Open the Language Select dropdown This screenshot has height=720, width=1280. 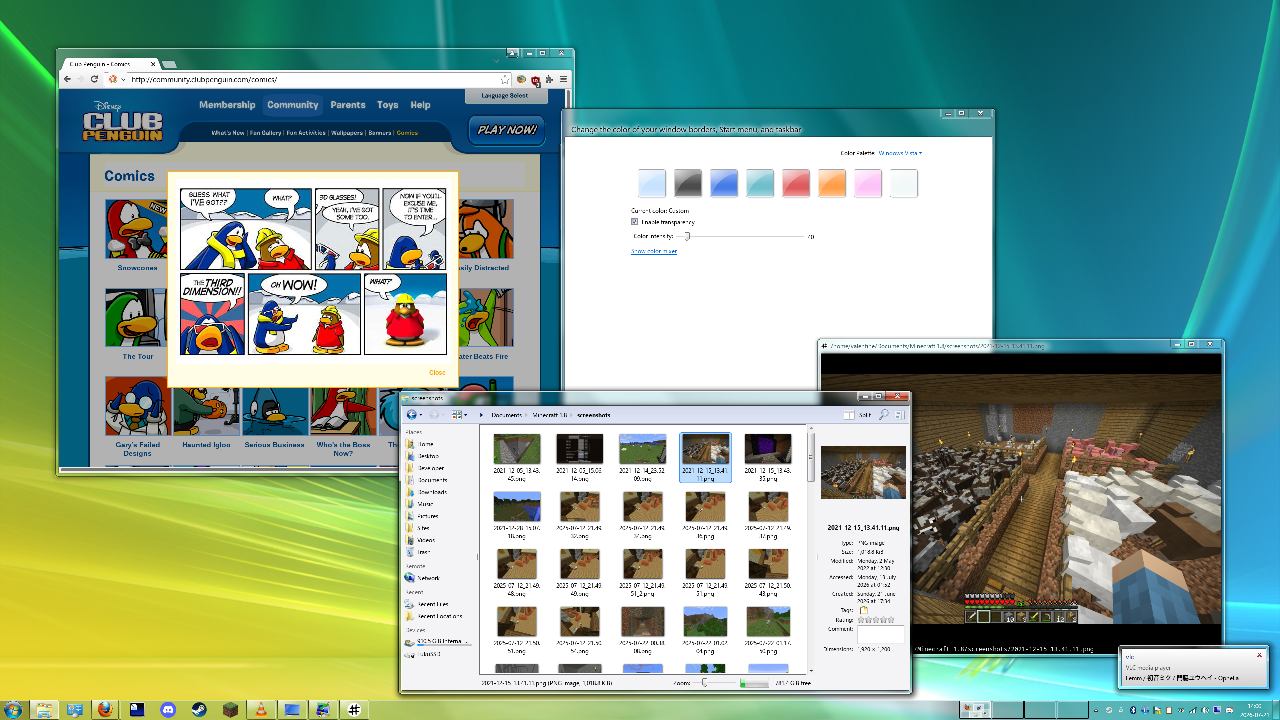click(505, 96)
